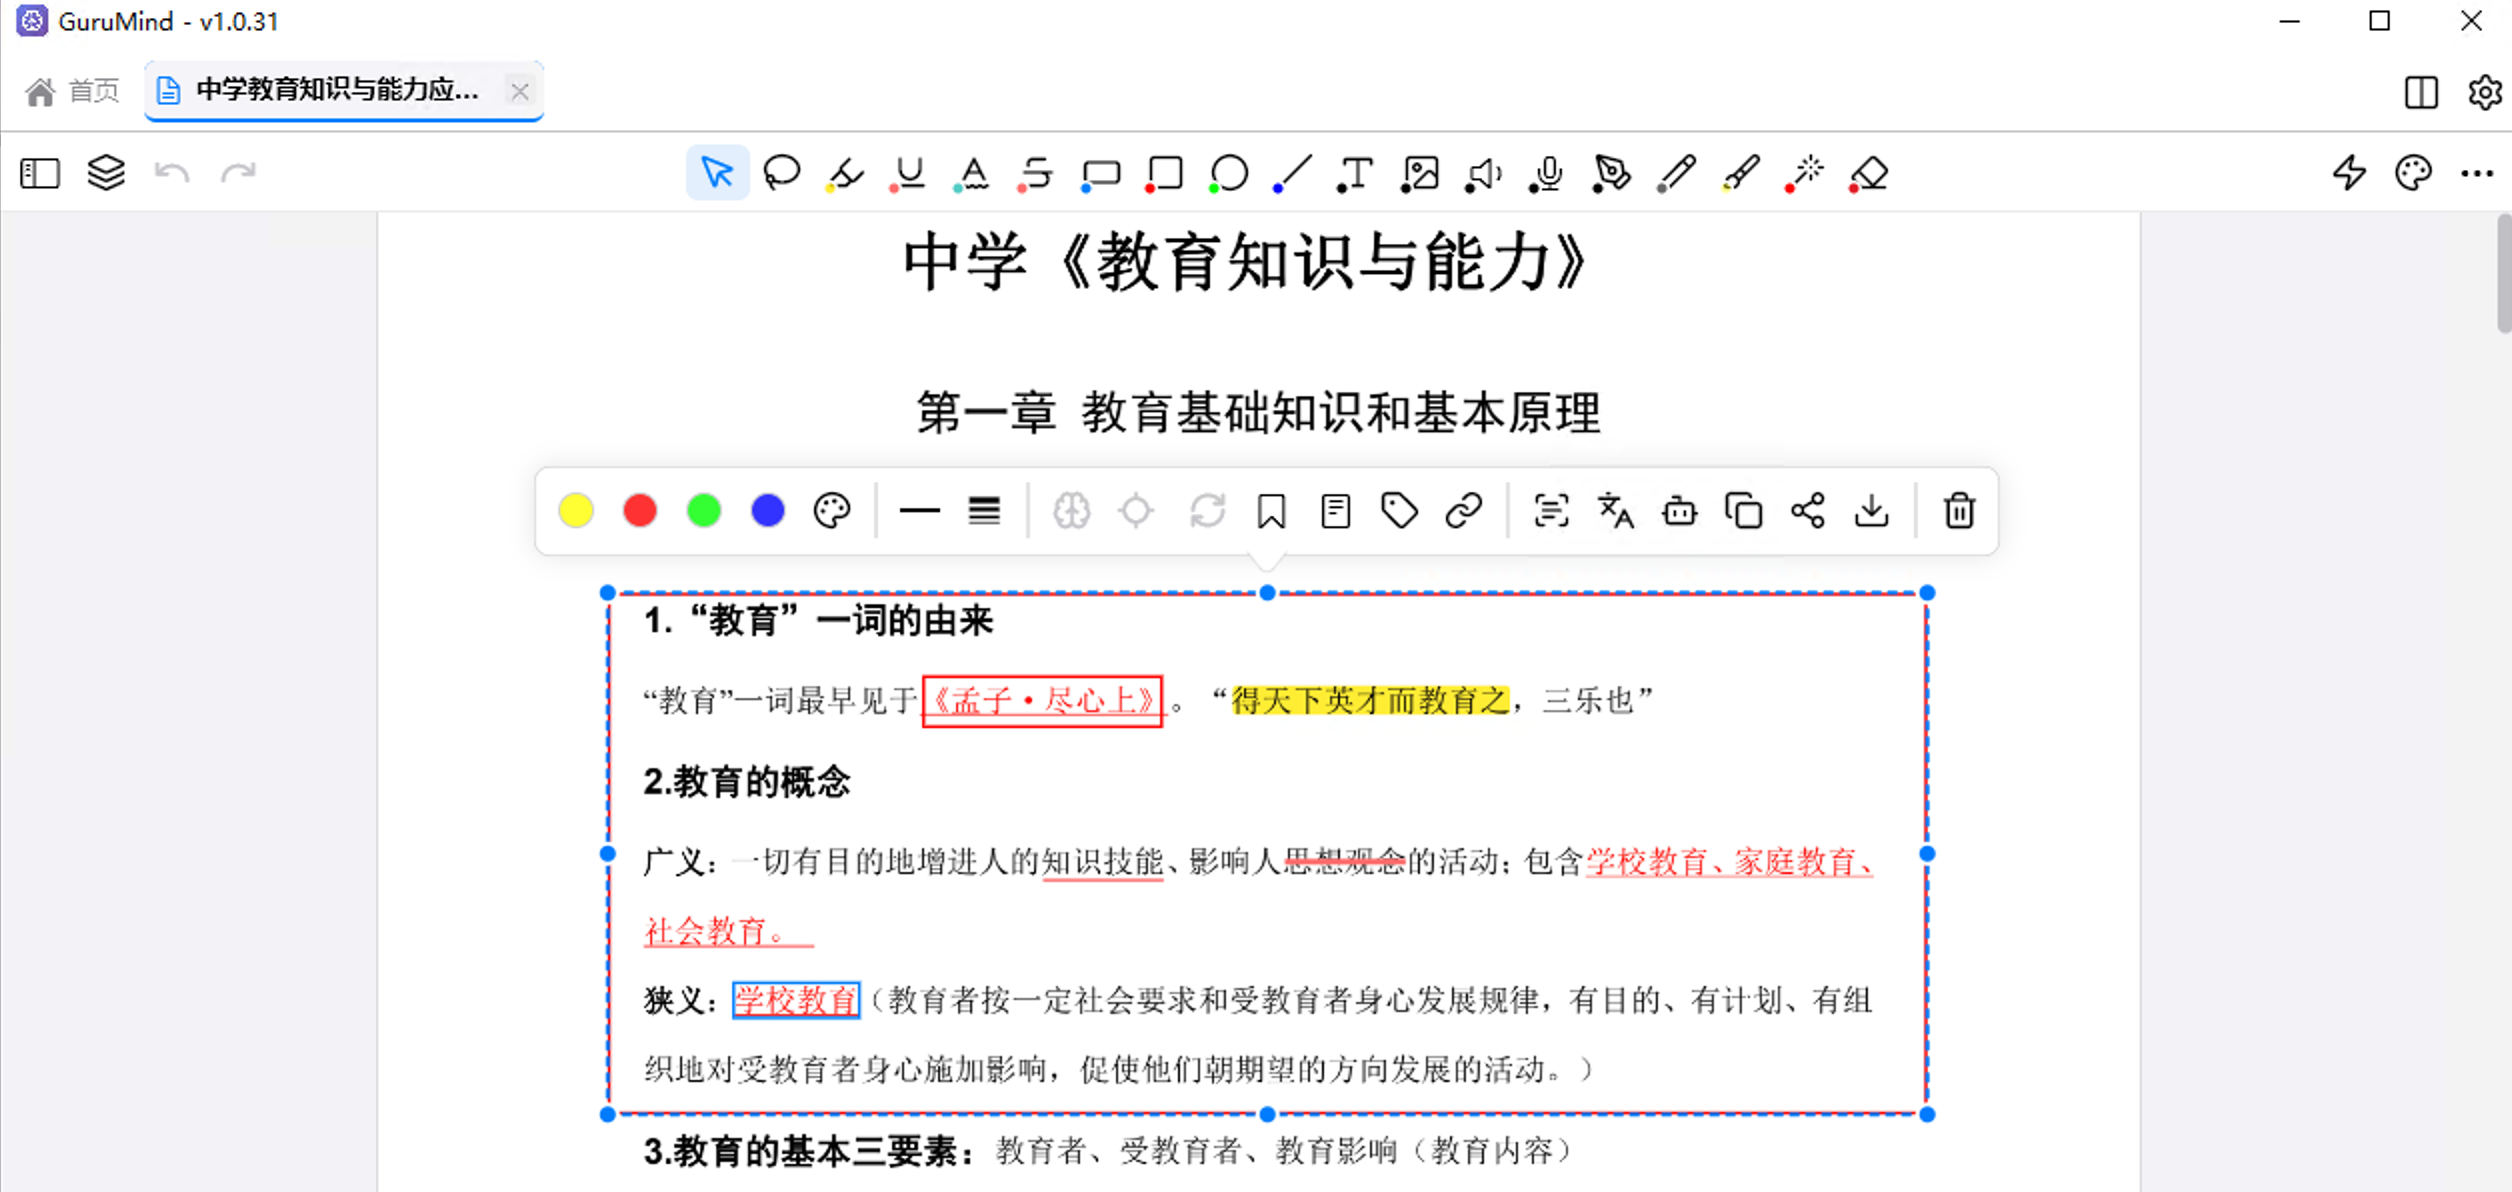Image resolution: width=2512 pixels, height=1192 pixels.
Task: Copy the selected annotation
Action: coord(1743,511)
